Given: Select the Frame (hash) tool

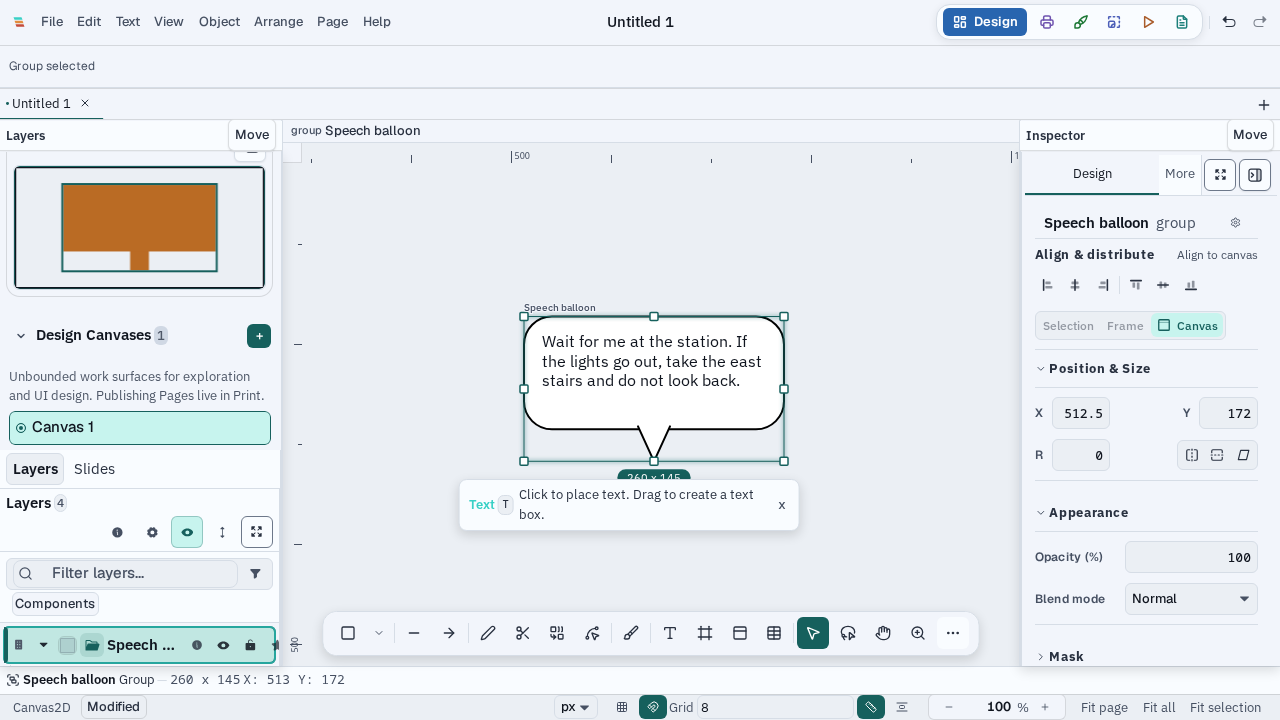Looking at the screenshot, I should point(705,633).
